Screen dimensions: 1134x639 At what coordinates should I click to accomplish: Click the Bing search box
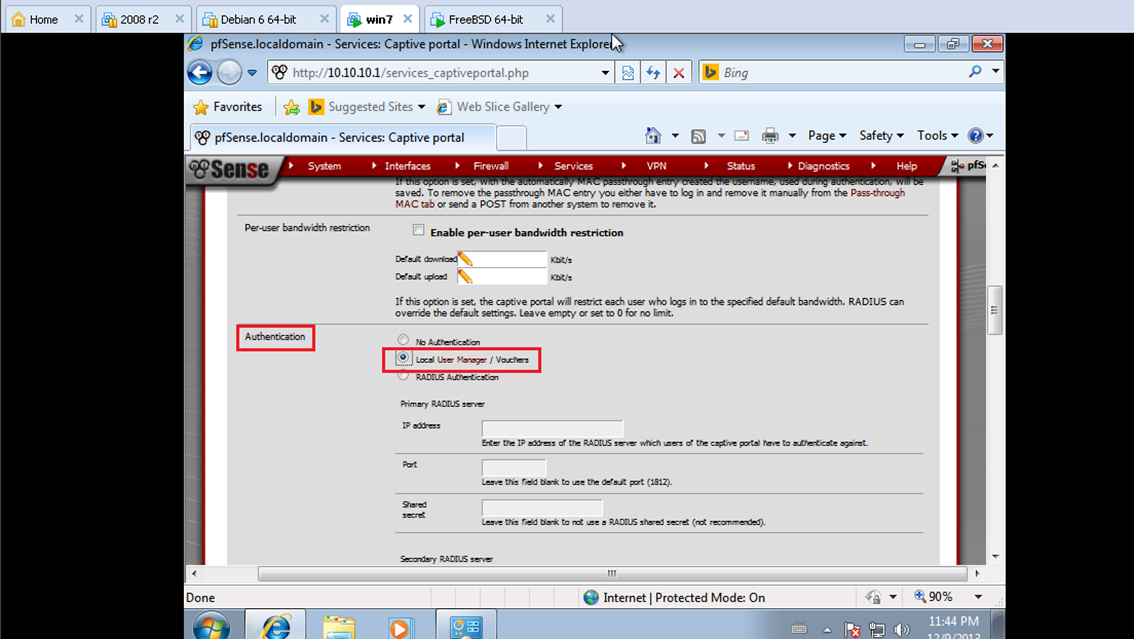843,72
